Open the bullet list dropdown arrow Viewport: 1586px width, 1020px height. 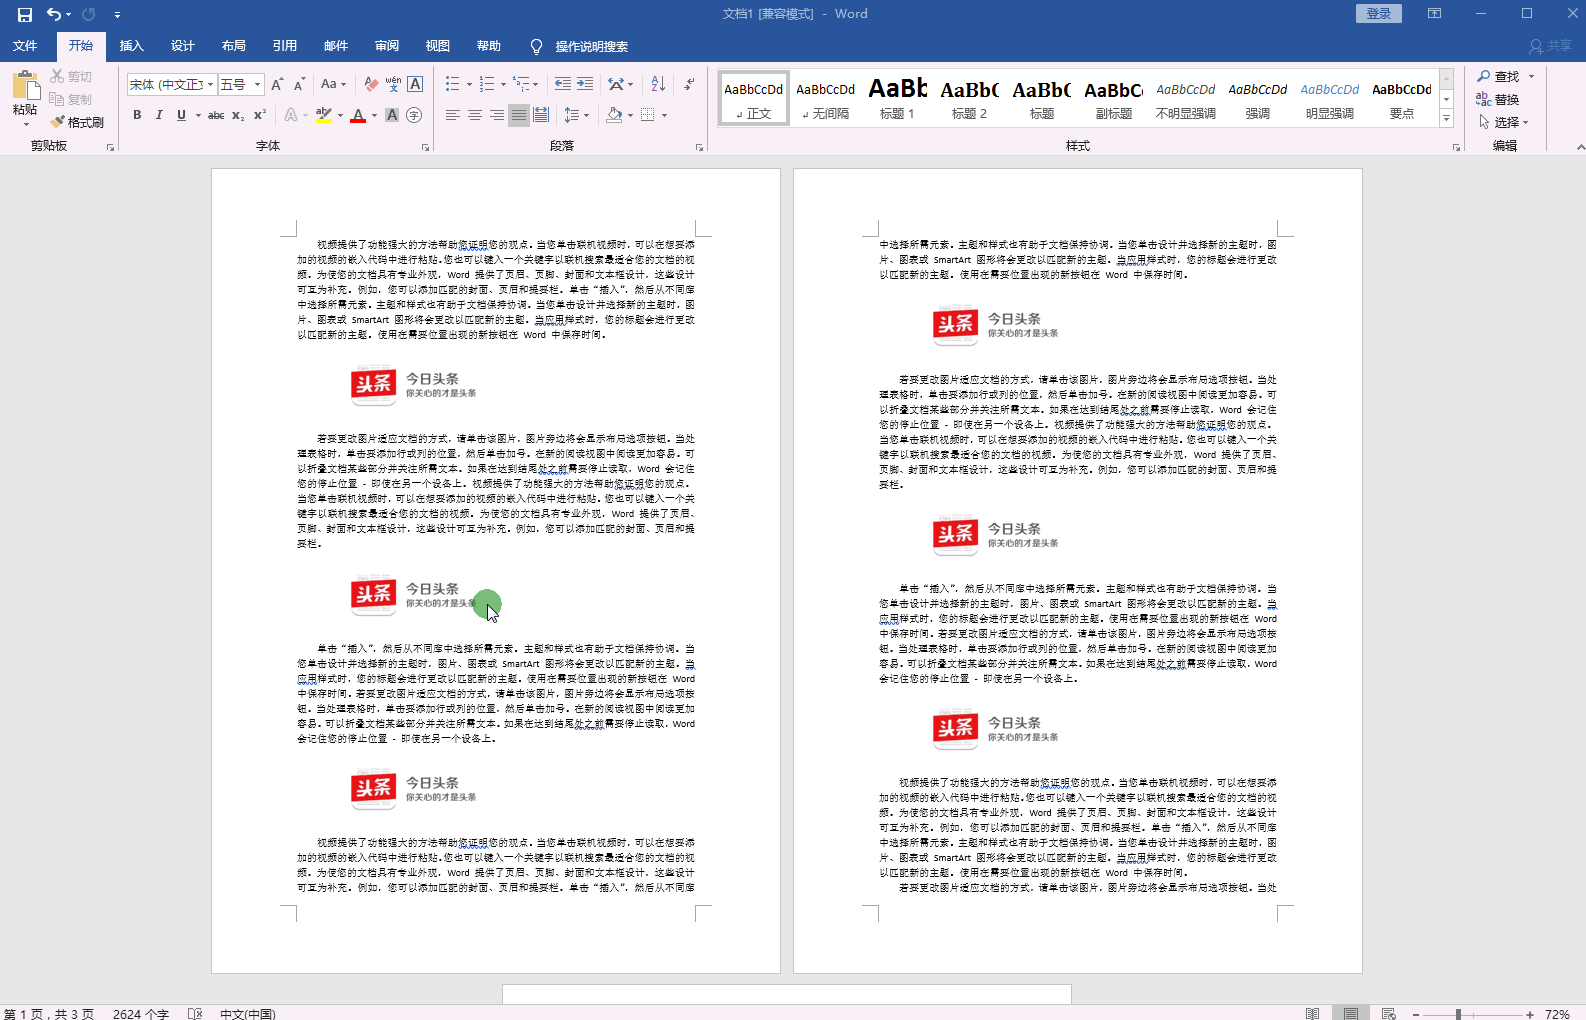[469, 85]
